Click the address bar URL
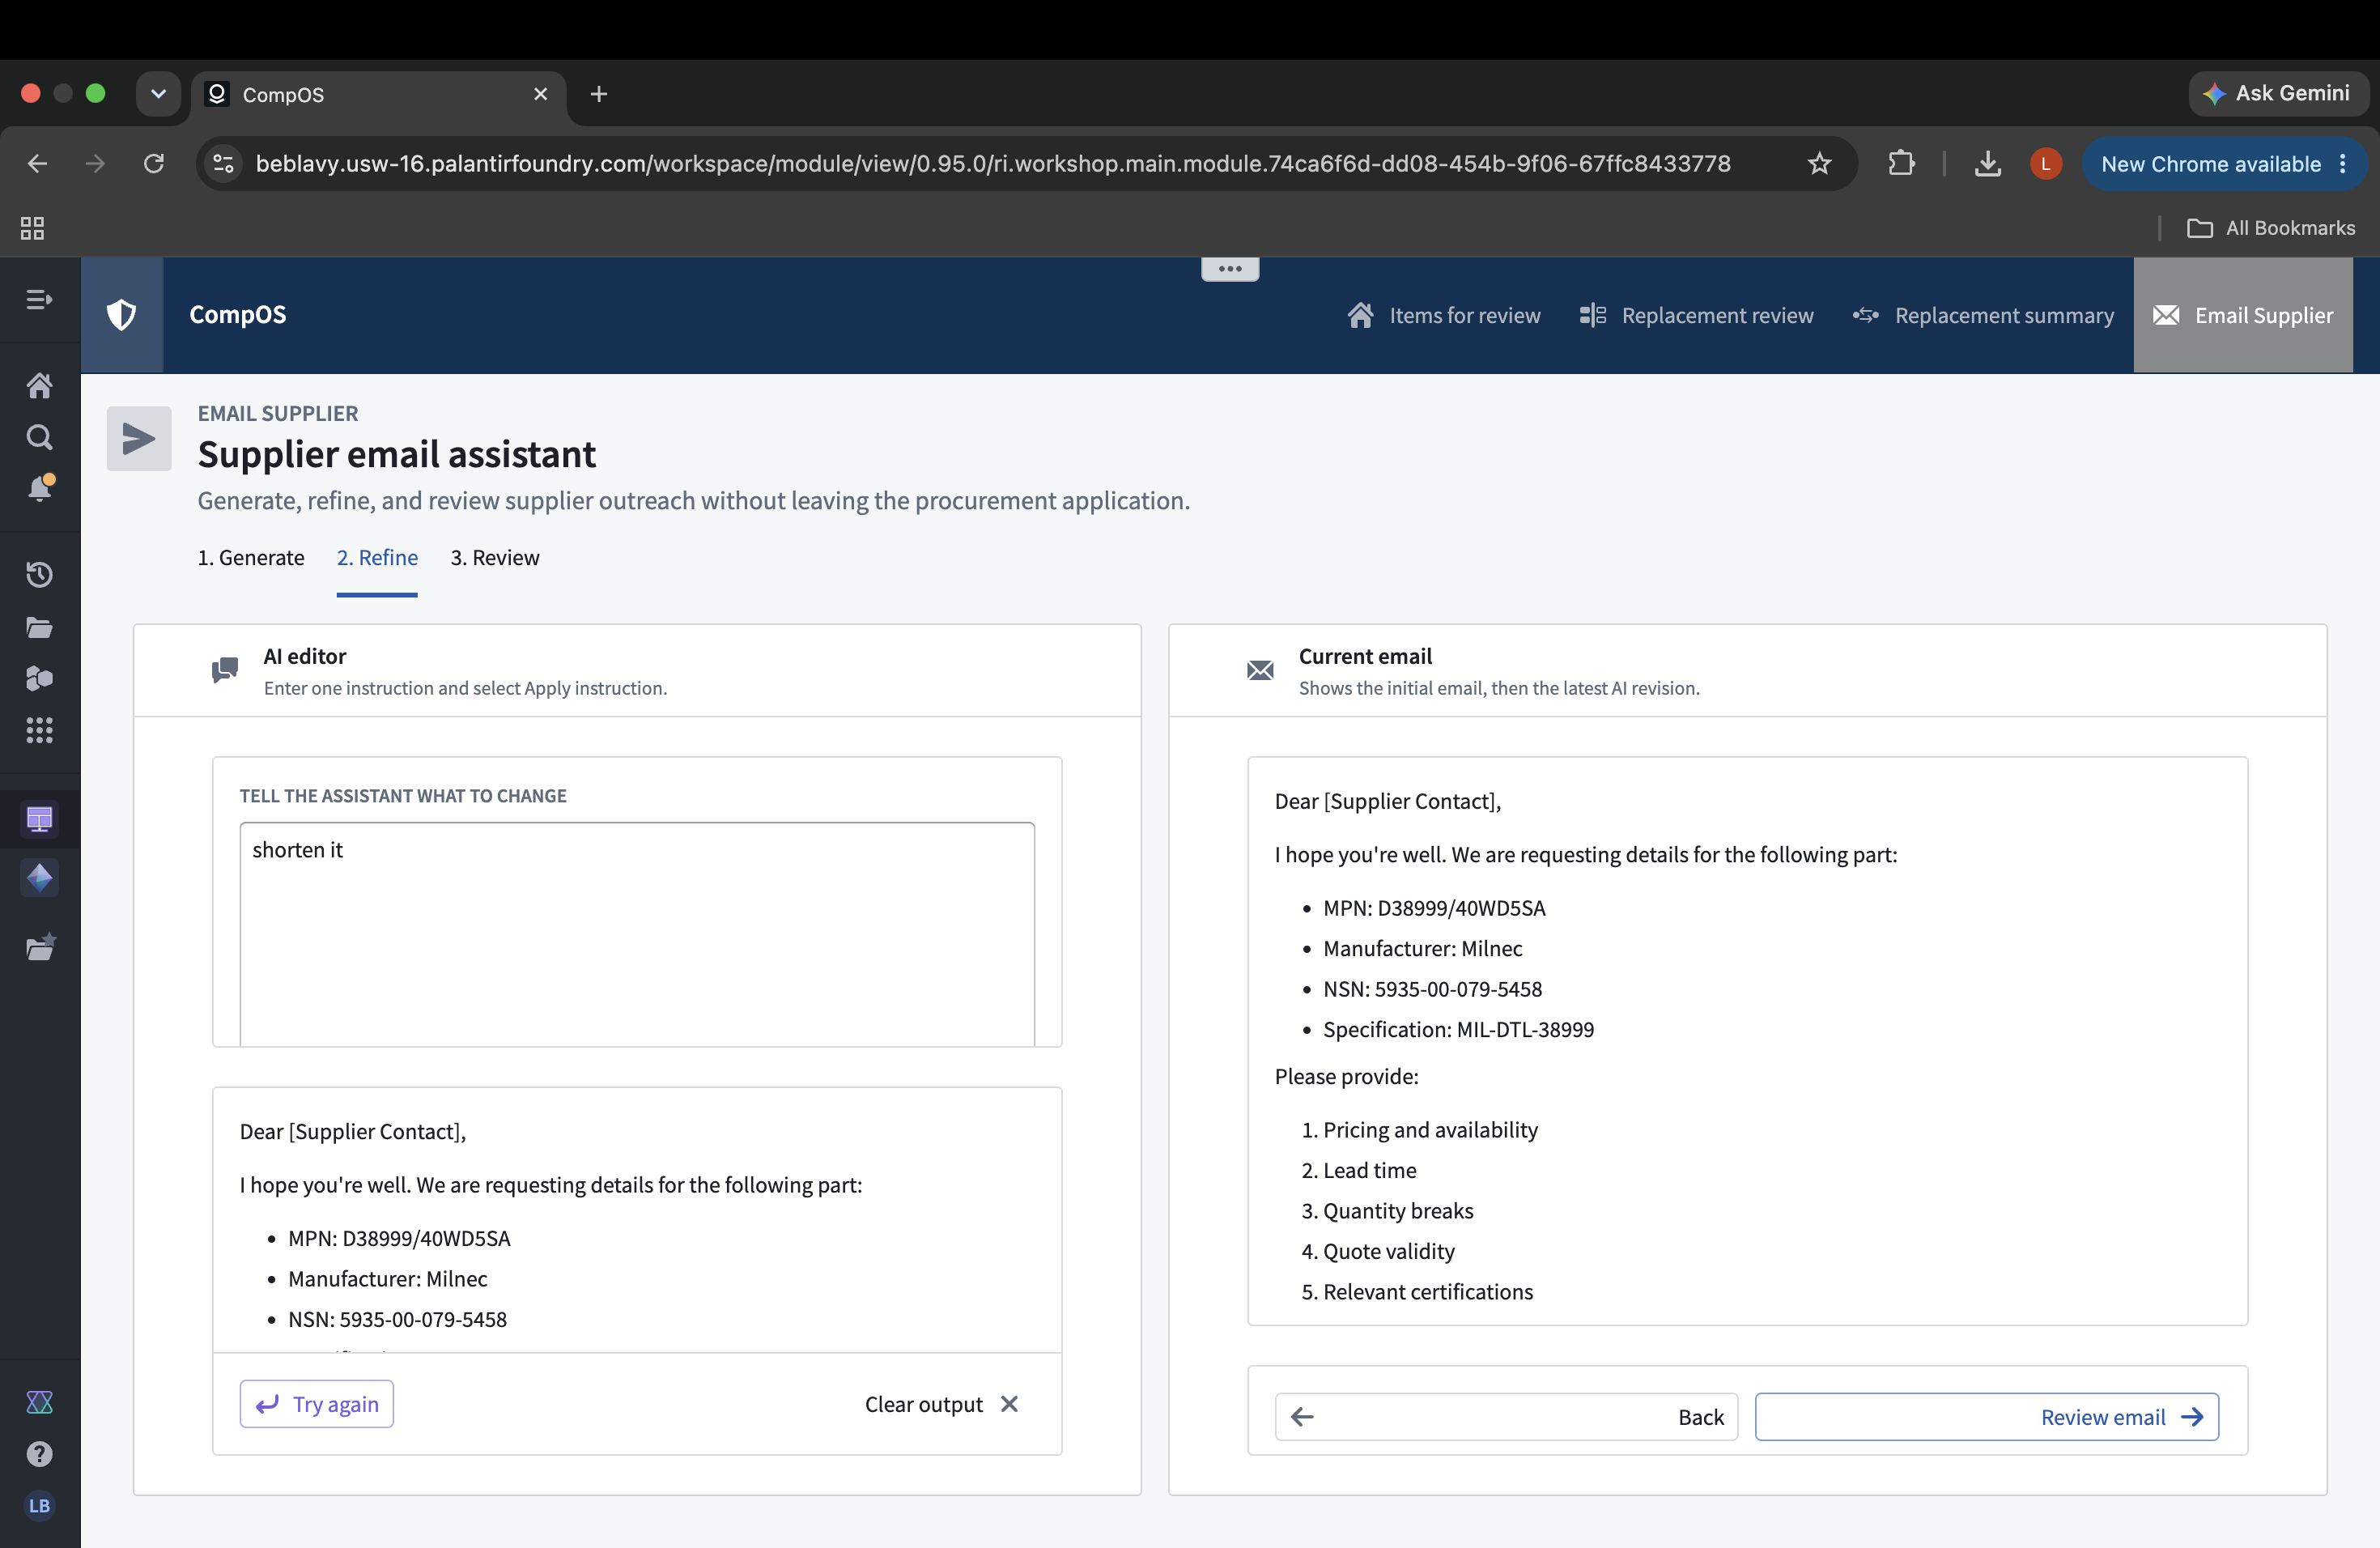The image size is (2380, 1548). (x=992, y=163)
